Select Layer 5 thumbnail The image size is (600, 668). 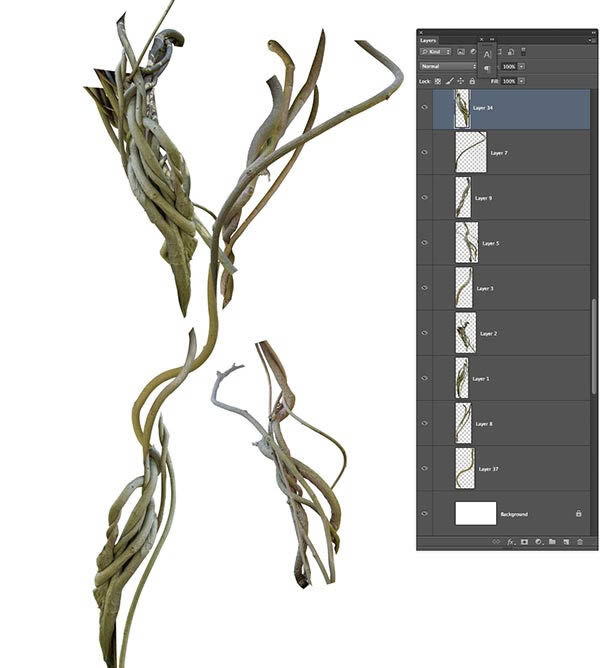click(x=467, y=242)
